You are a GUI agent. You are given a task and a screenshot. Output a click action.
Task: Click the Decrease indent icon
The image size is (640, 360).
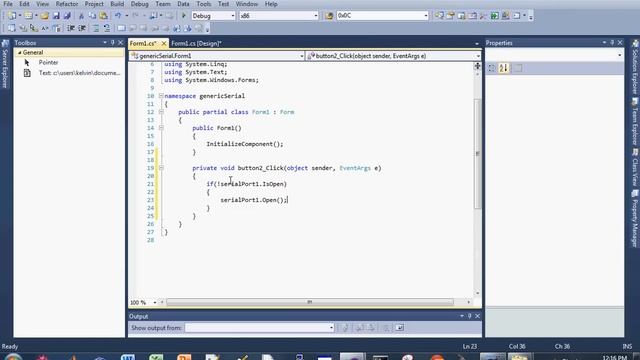click(71, 28)
